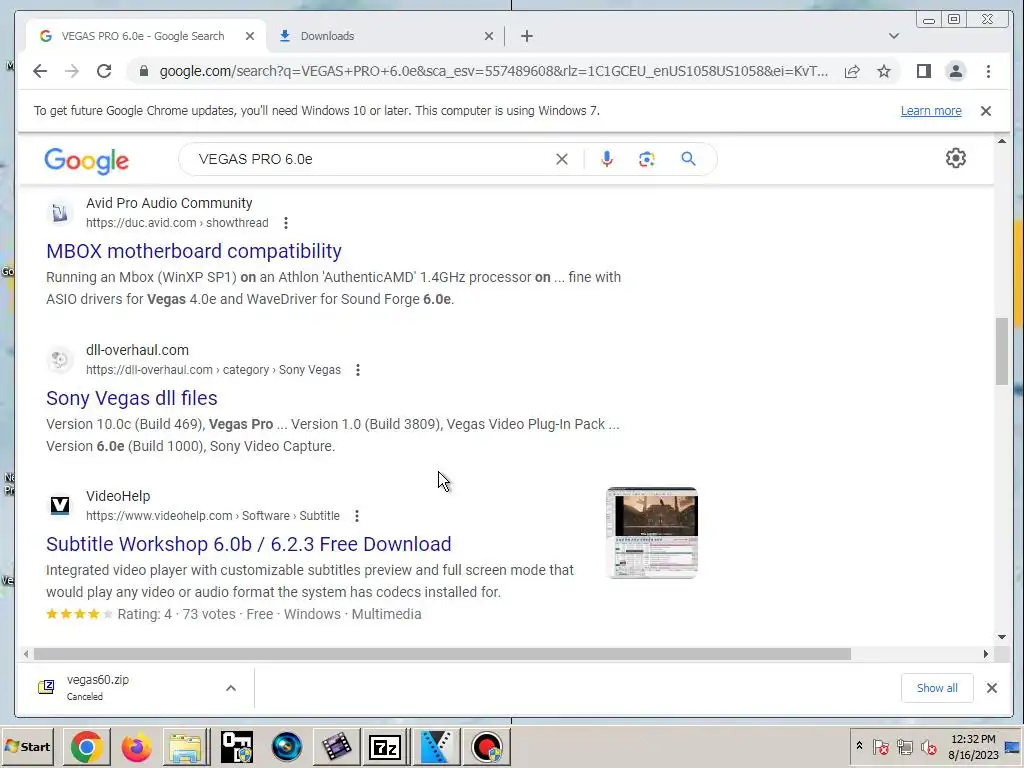Launch Firefox from the taskbar
Screen dimensions: 1024x768
click(136, 747)
